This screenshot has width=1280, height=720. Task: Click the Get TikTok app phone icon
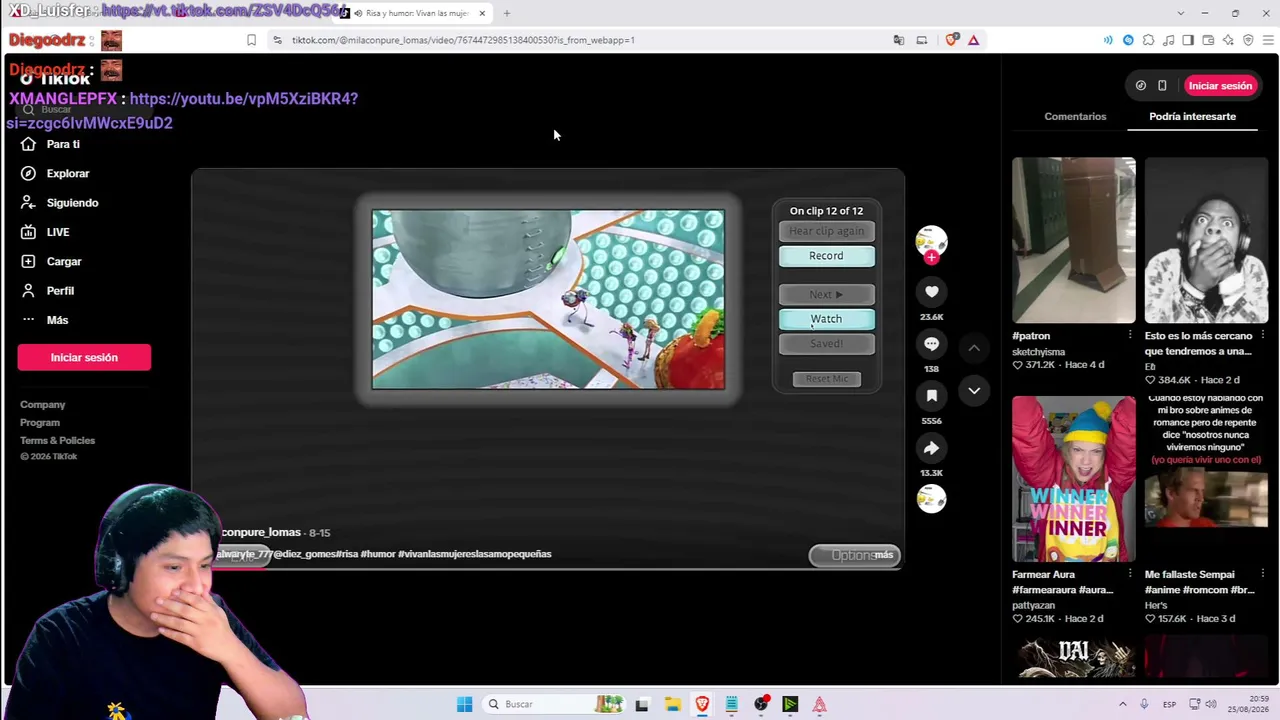coord(1162,86)
